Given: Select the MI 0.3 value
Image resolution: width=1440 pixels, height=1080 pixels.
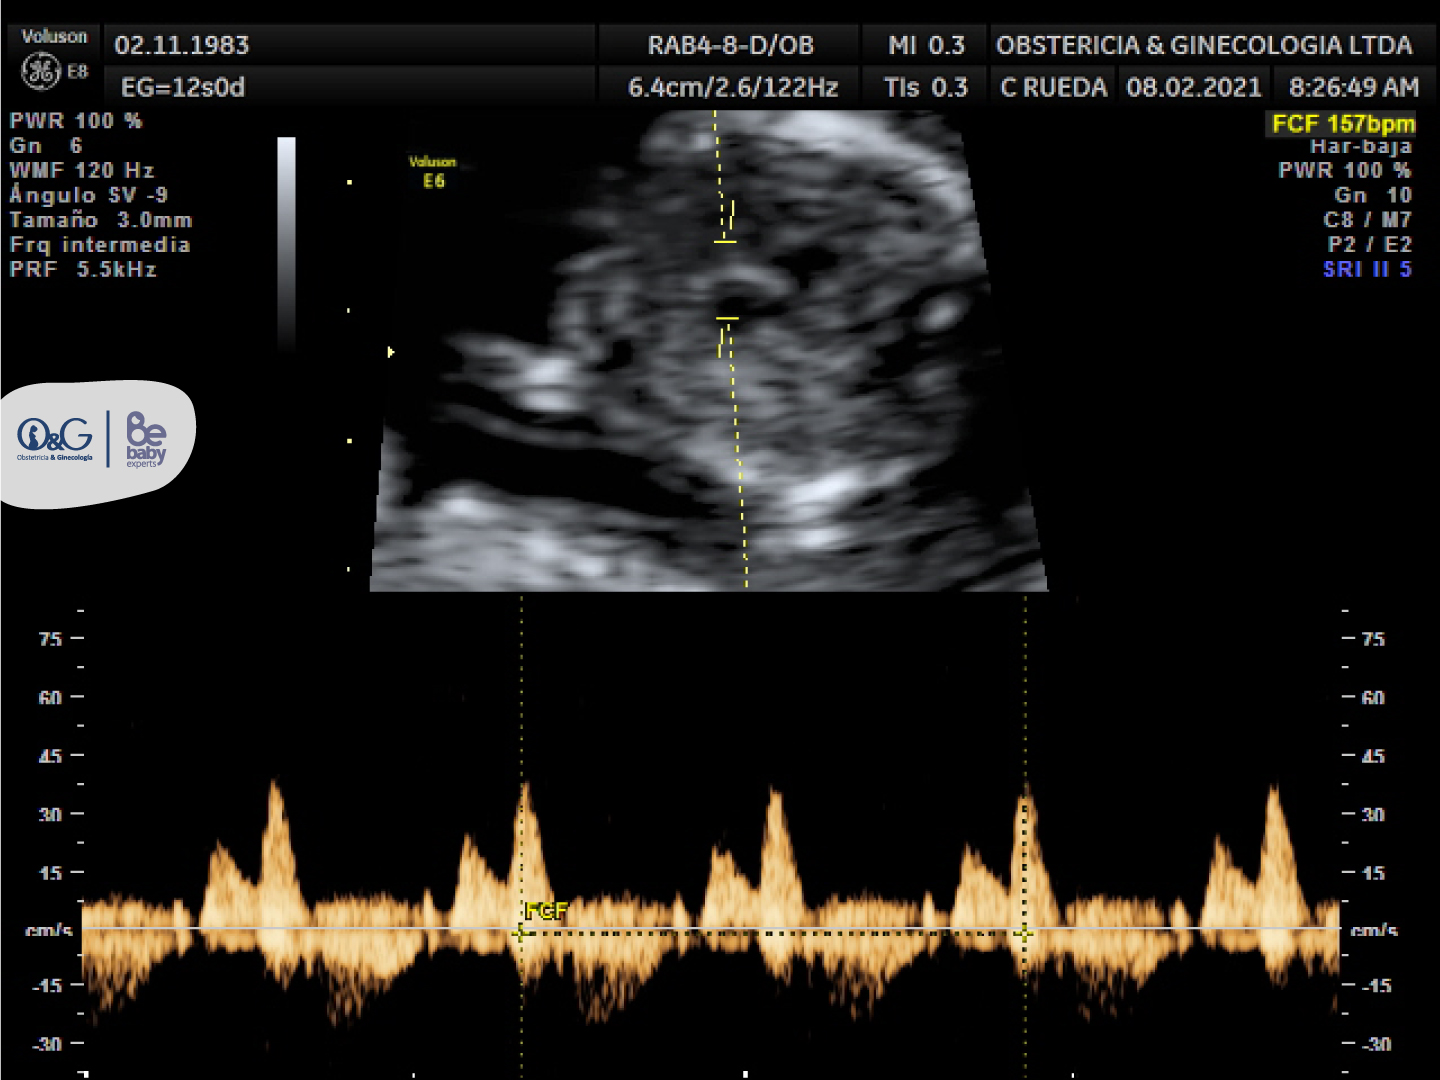Looking at the screenshot, I should [927, 45].
